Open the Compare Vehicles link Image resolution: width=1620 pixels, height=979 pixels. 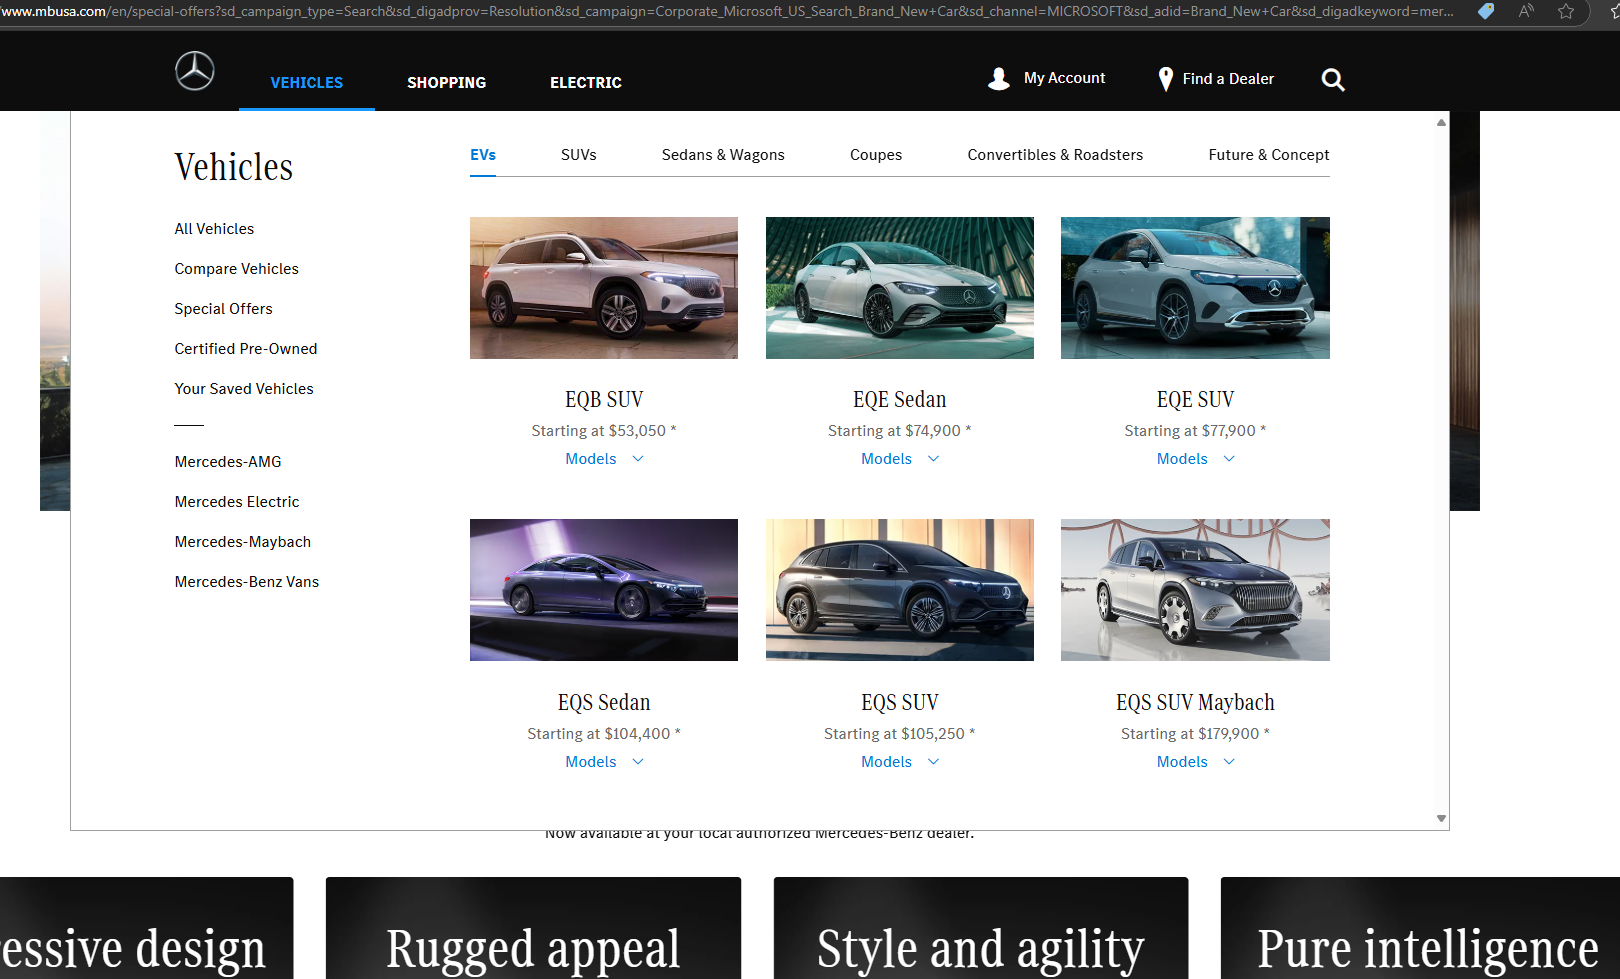(236, 269)
